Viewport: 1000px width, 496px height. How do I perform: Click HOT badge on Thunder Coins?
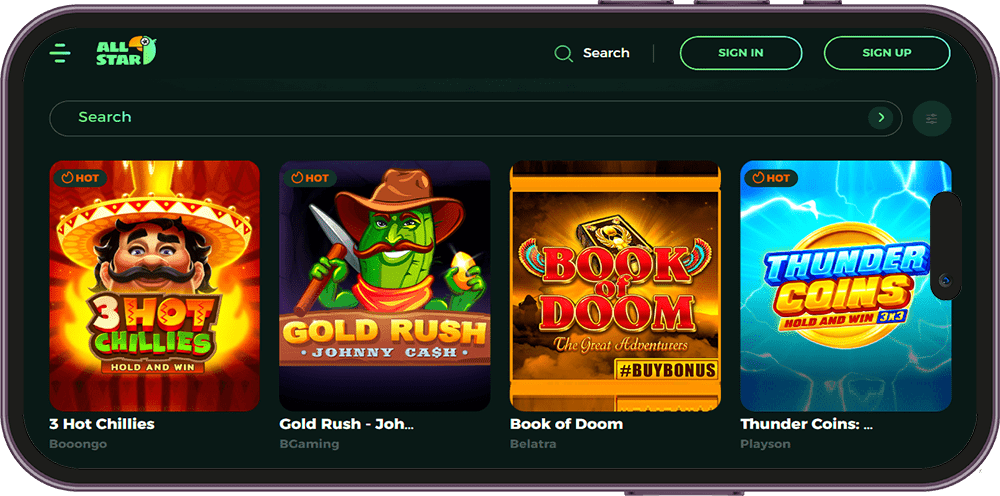coord(772,178)
